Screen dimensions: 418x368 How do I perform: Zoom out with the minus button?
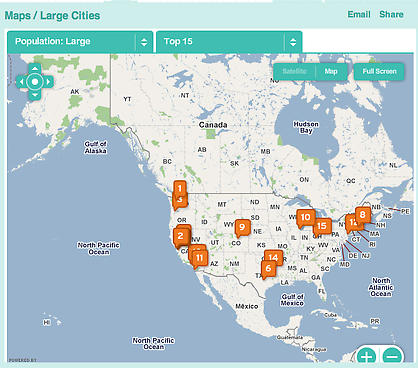point(392,357)
